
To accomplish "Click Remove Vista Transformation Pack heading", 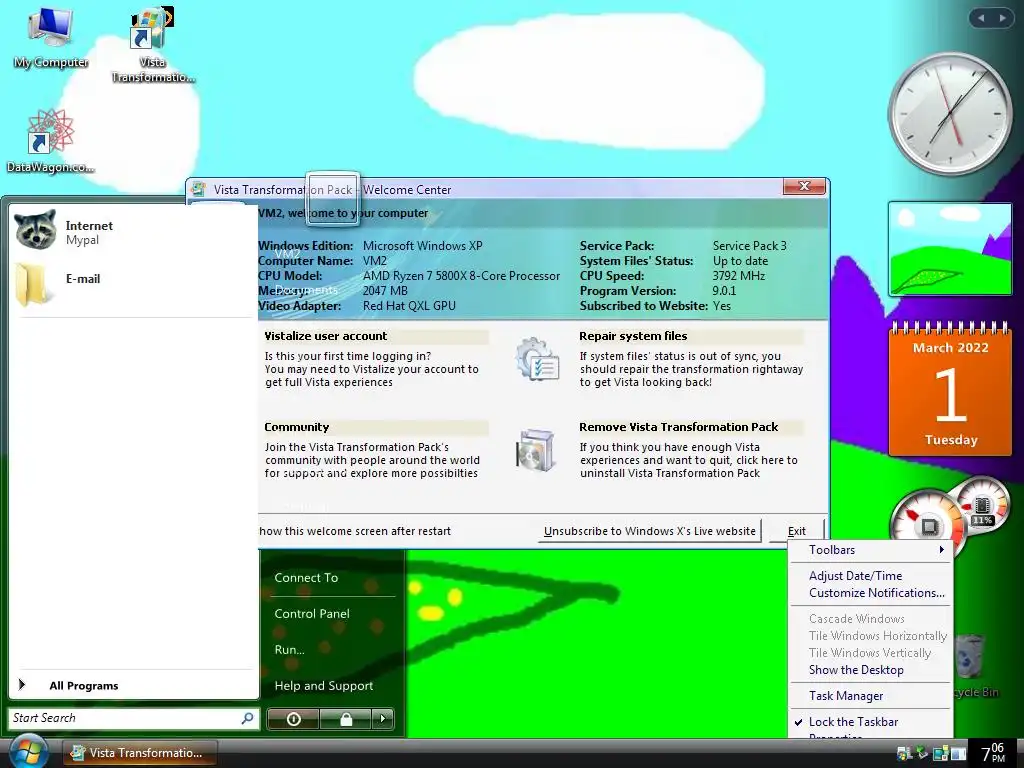I will (679, 427).
